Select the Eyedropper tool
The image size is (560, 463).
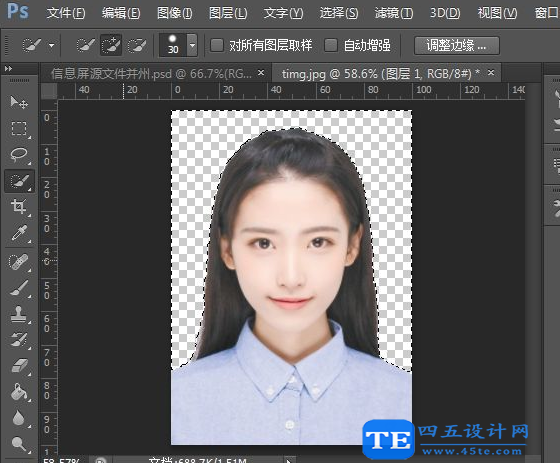coord(19,233)
